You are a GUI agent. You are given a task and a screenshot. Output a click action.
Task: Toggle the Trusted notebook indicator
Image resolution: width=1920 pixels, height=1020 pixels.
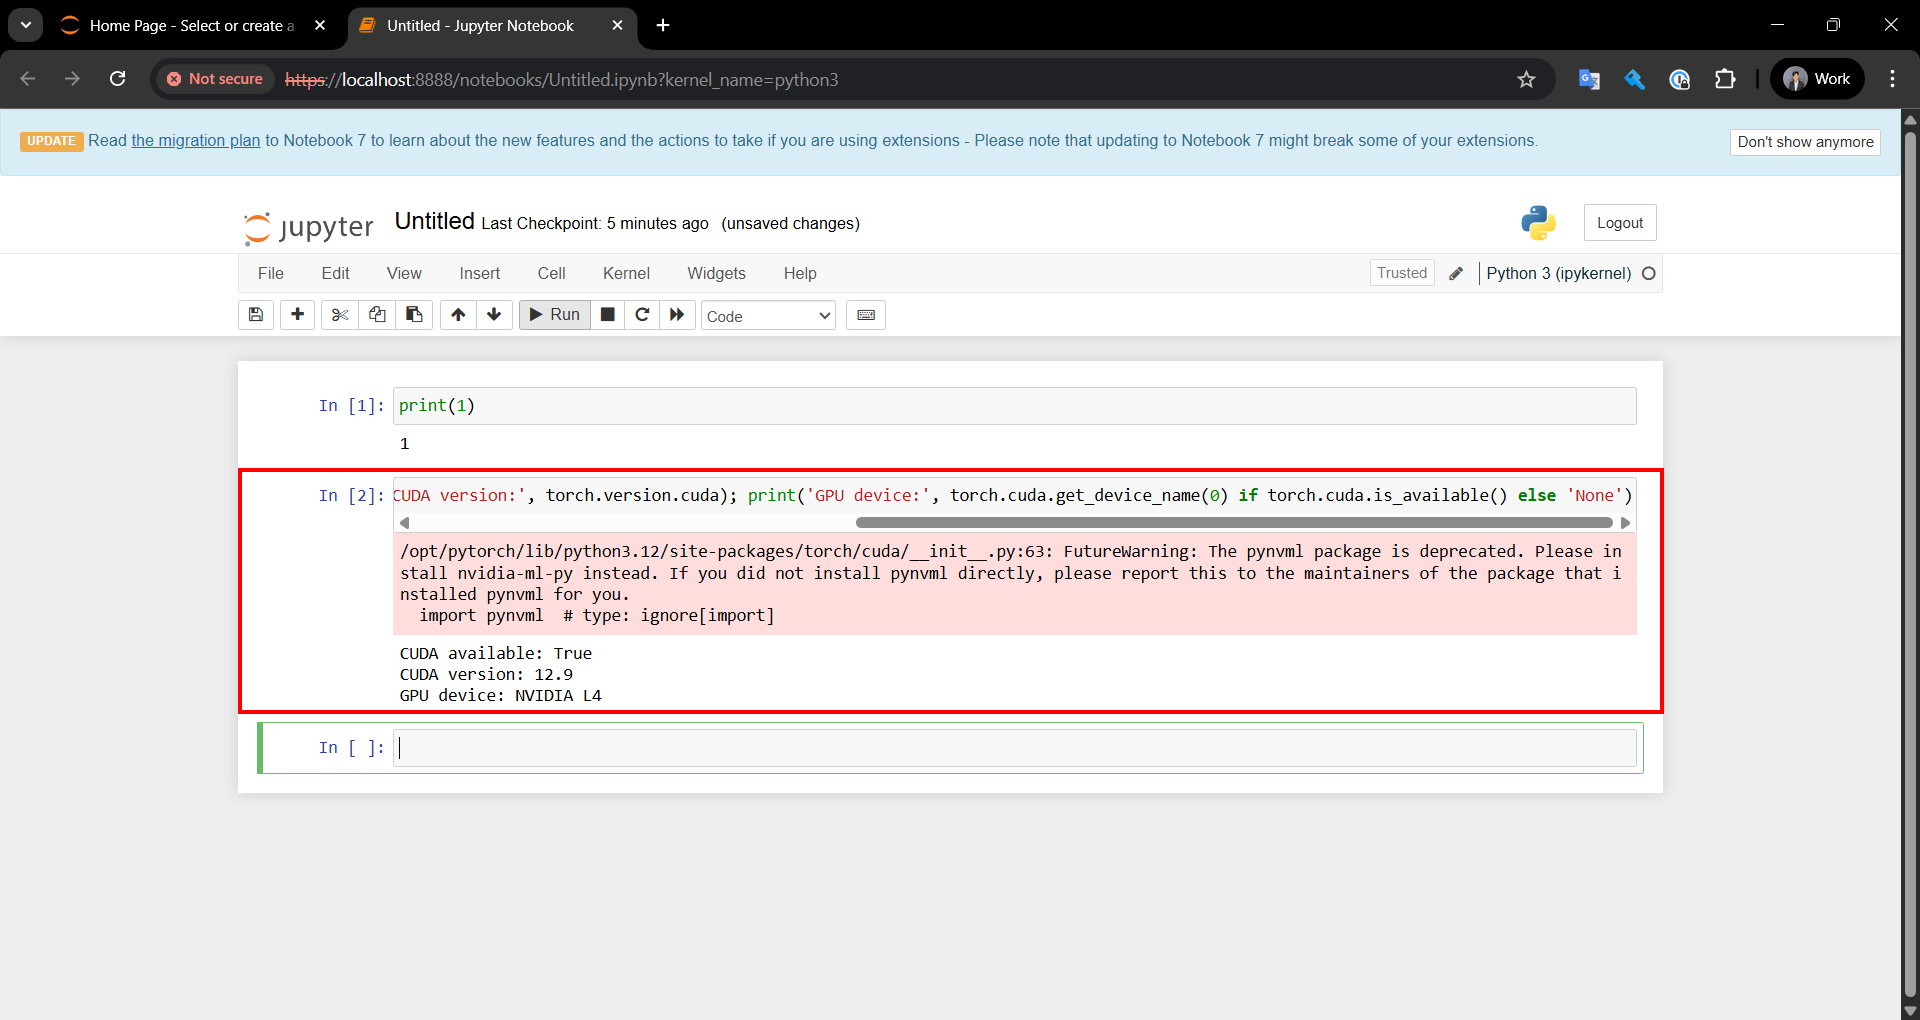pyautogui.click(x=1401, y=273)
